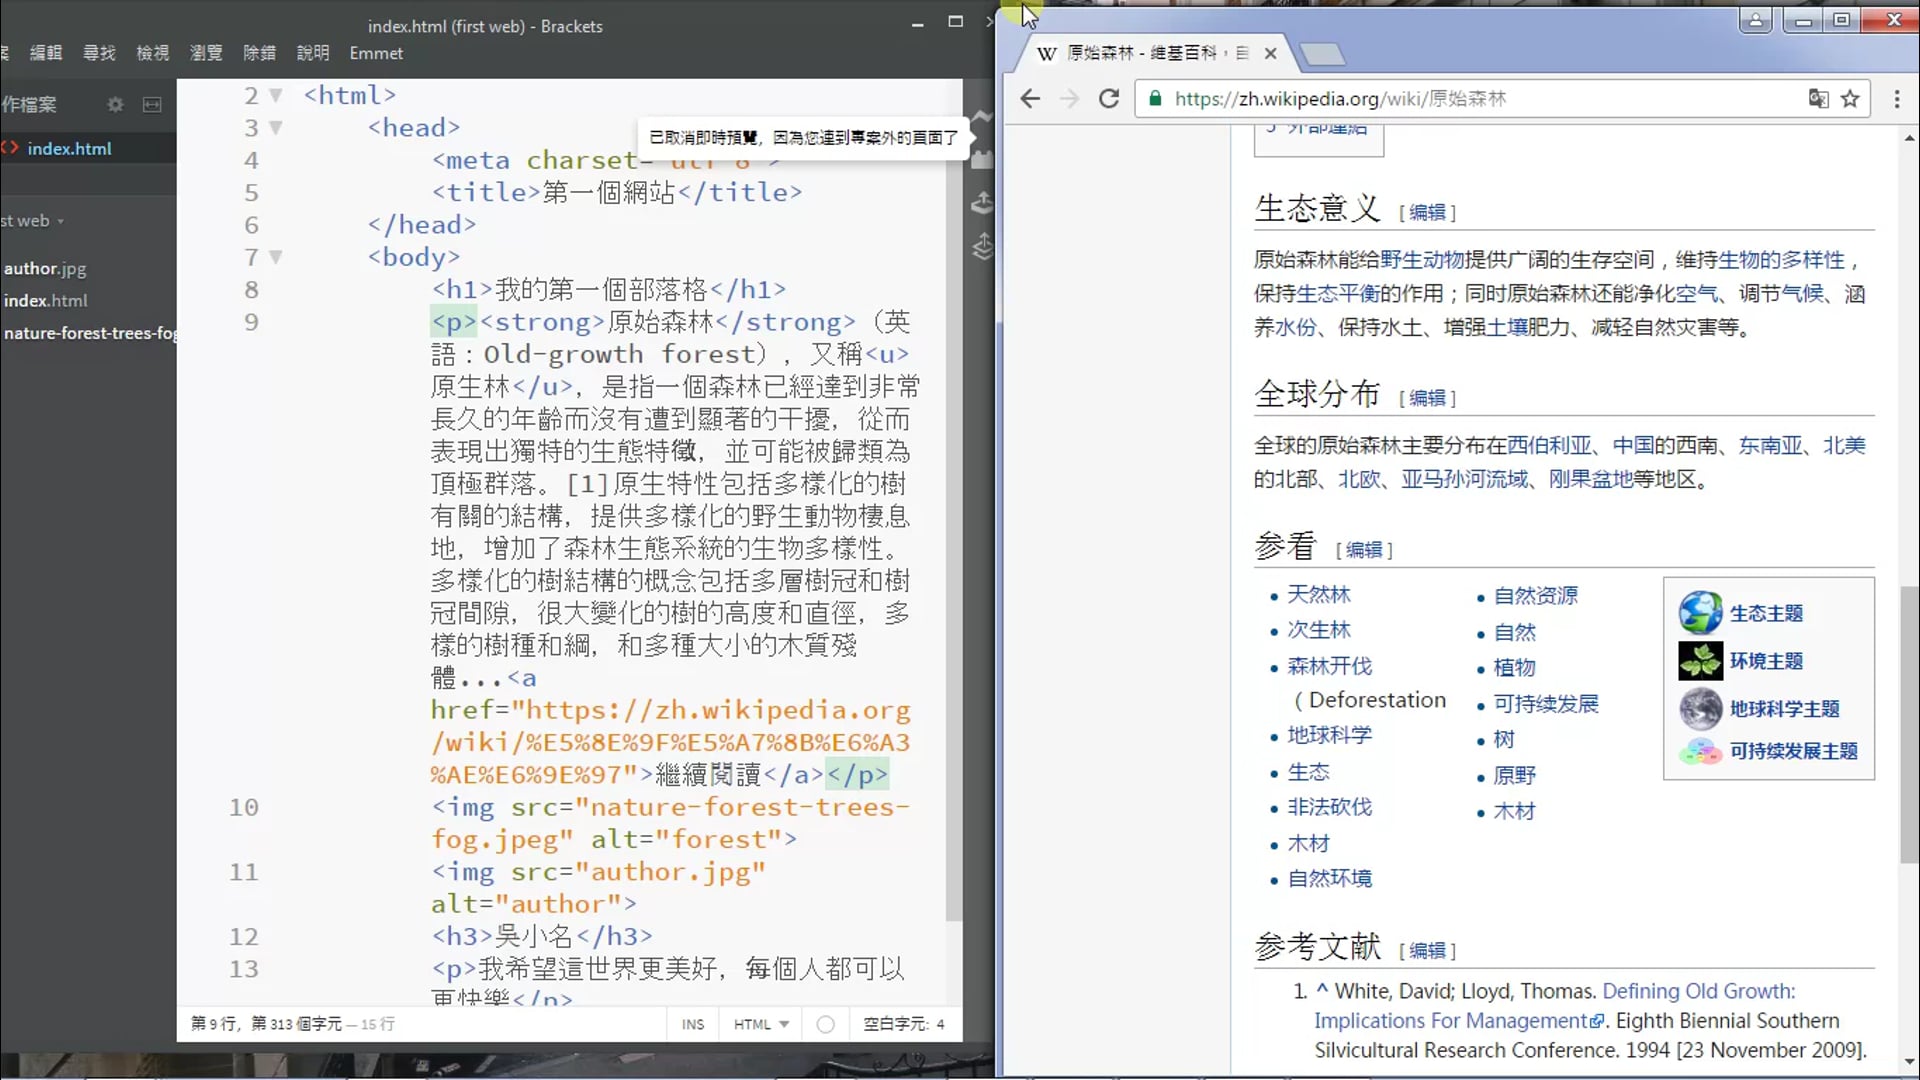Go back in browser history
This screenshot has height=1080, width=1920.
(x=1030, y=98)
